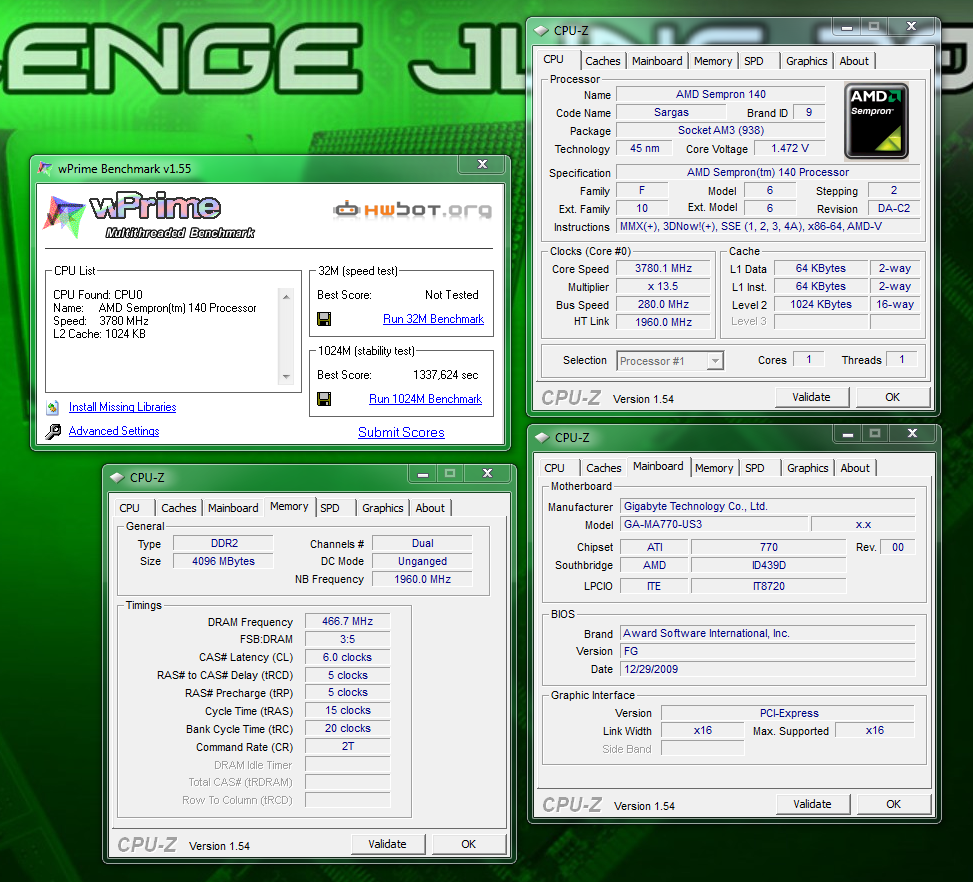Click the save icon beside Run 32M Benchmark
This screenshot has height=882, width=973.
(x=324, y=319)
